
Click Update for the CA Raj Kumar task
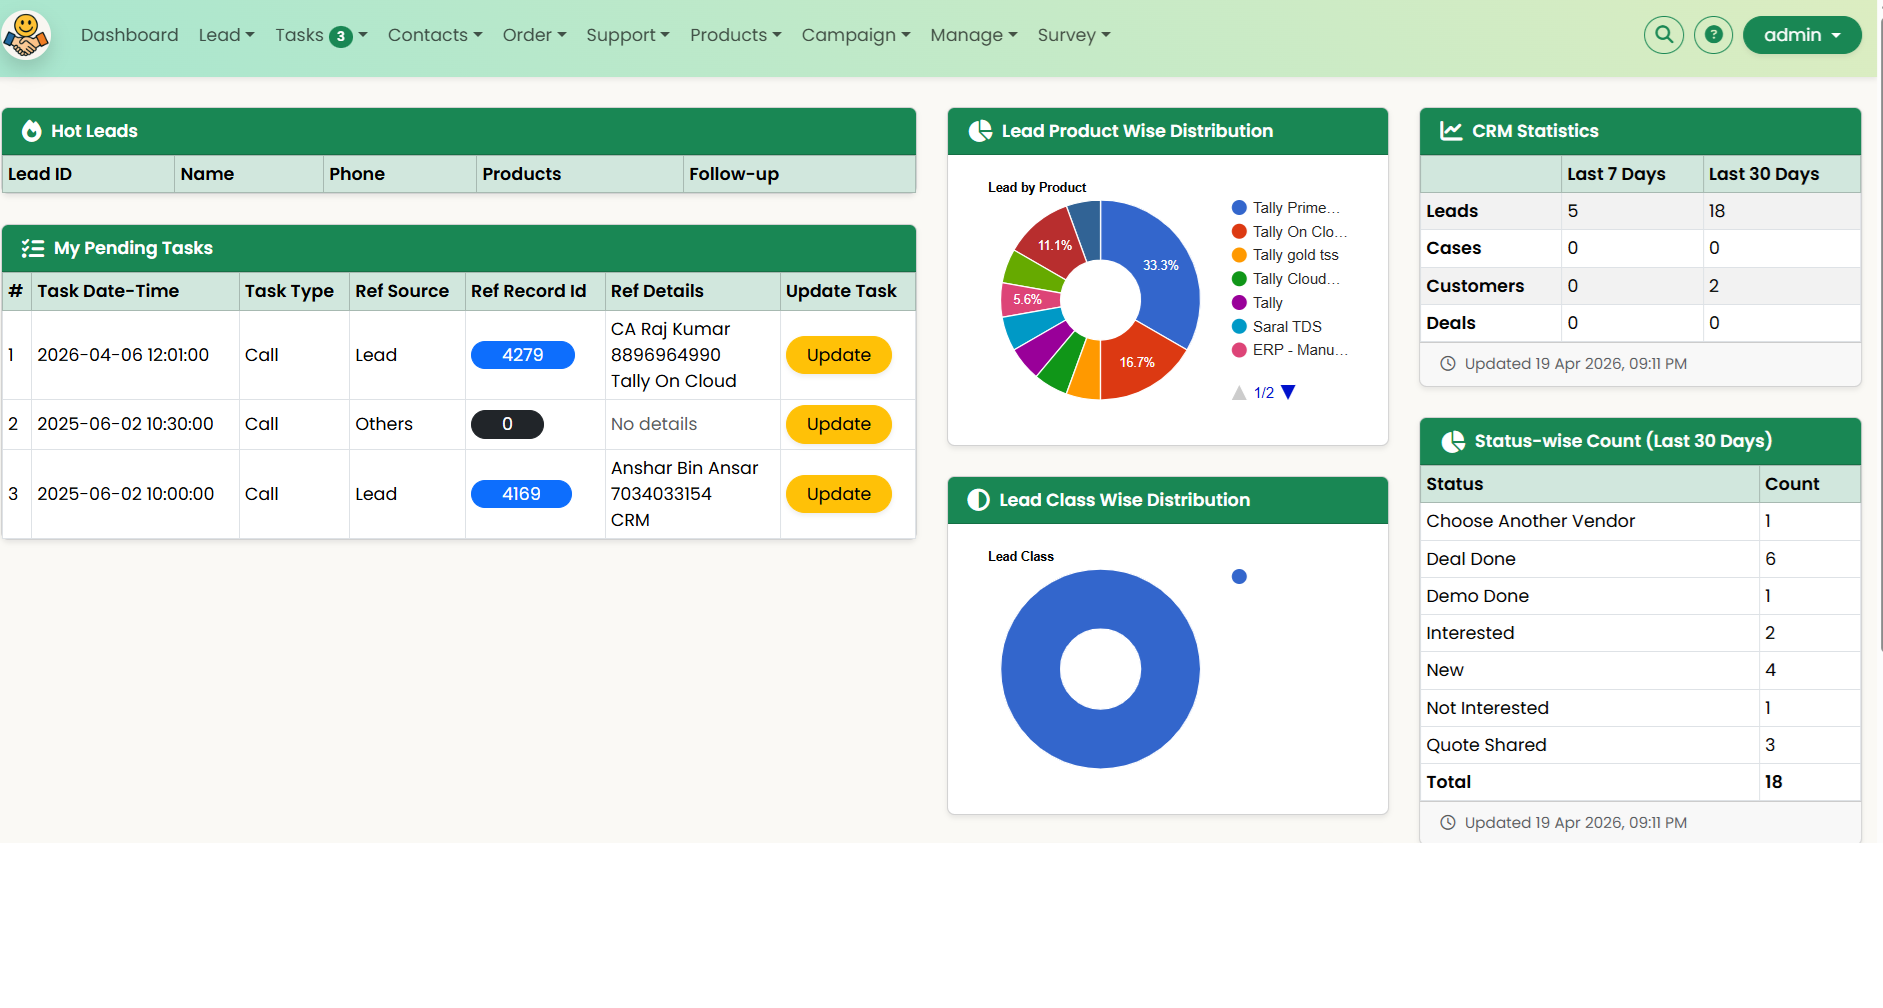click(x=838, y=355)
